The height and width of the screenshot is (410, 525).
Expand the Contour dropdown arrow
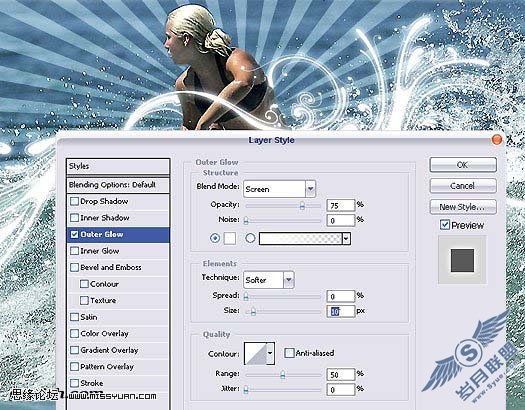(x=271, y=353)
